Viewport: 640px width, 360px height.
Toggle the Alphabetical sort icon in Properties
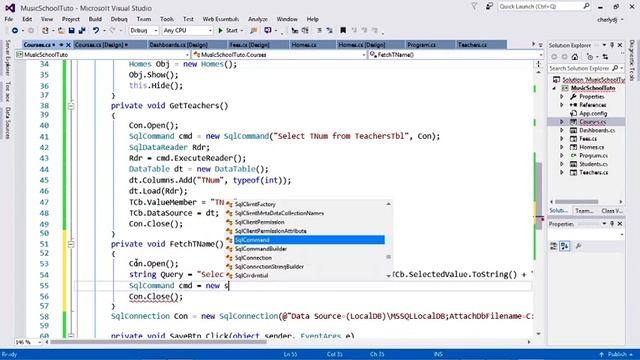click(565, 246)
